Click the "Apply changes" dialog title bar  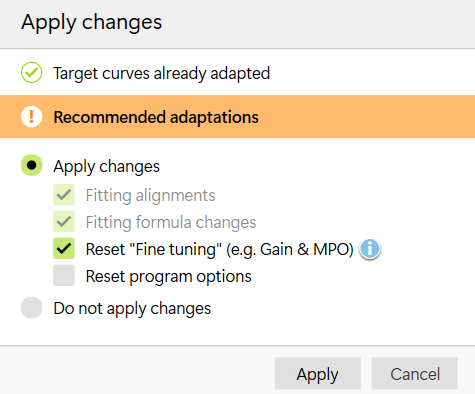pos(237,23)
